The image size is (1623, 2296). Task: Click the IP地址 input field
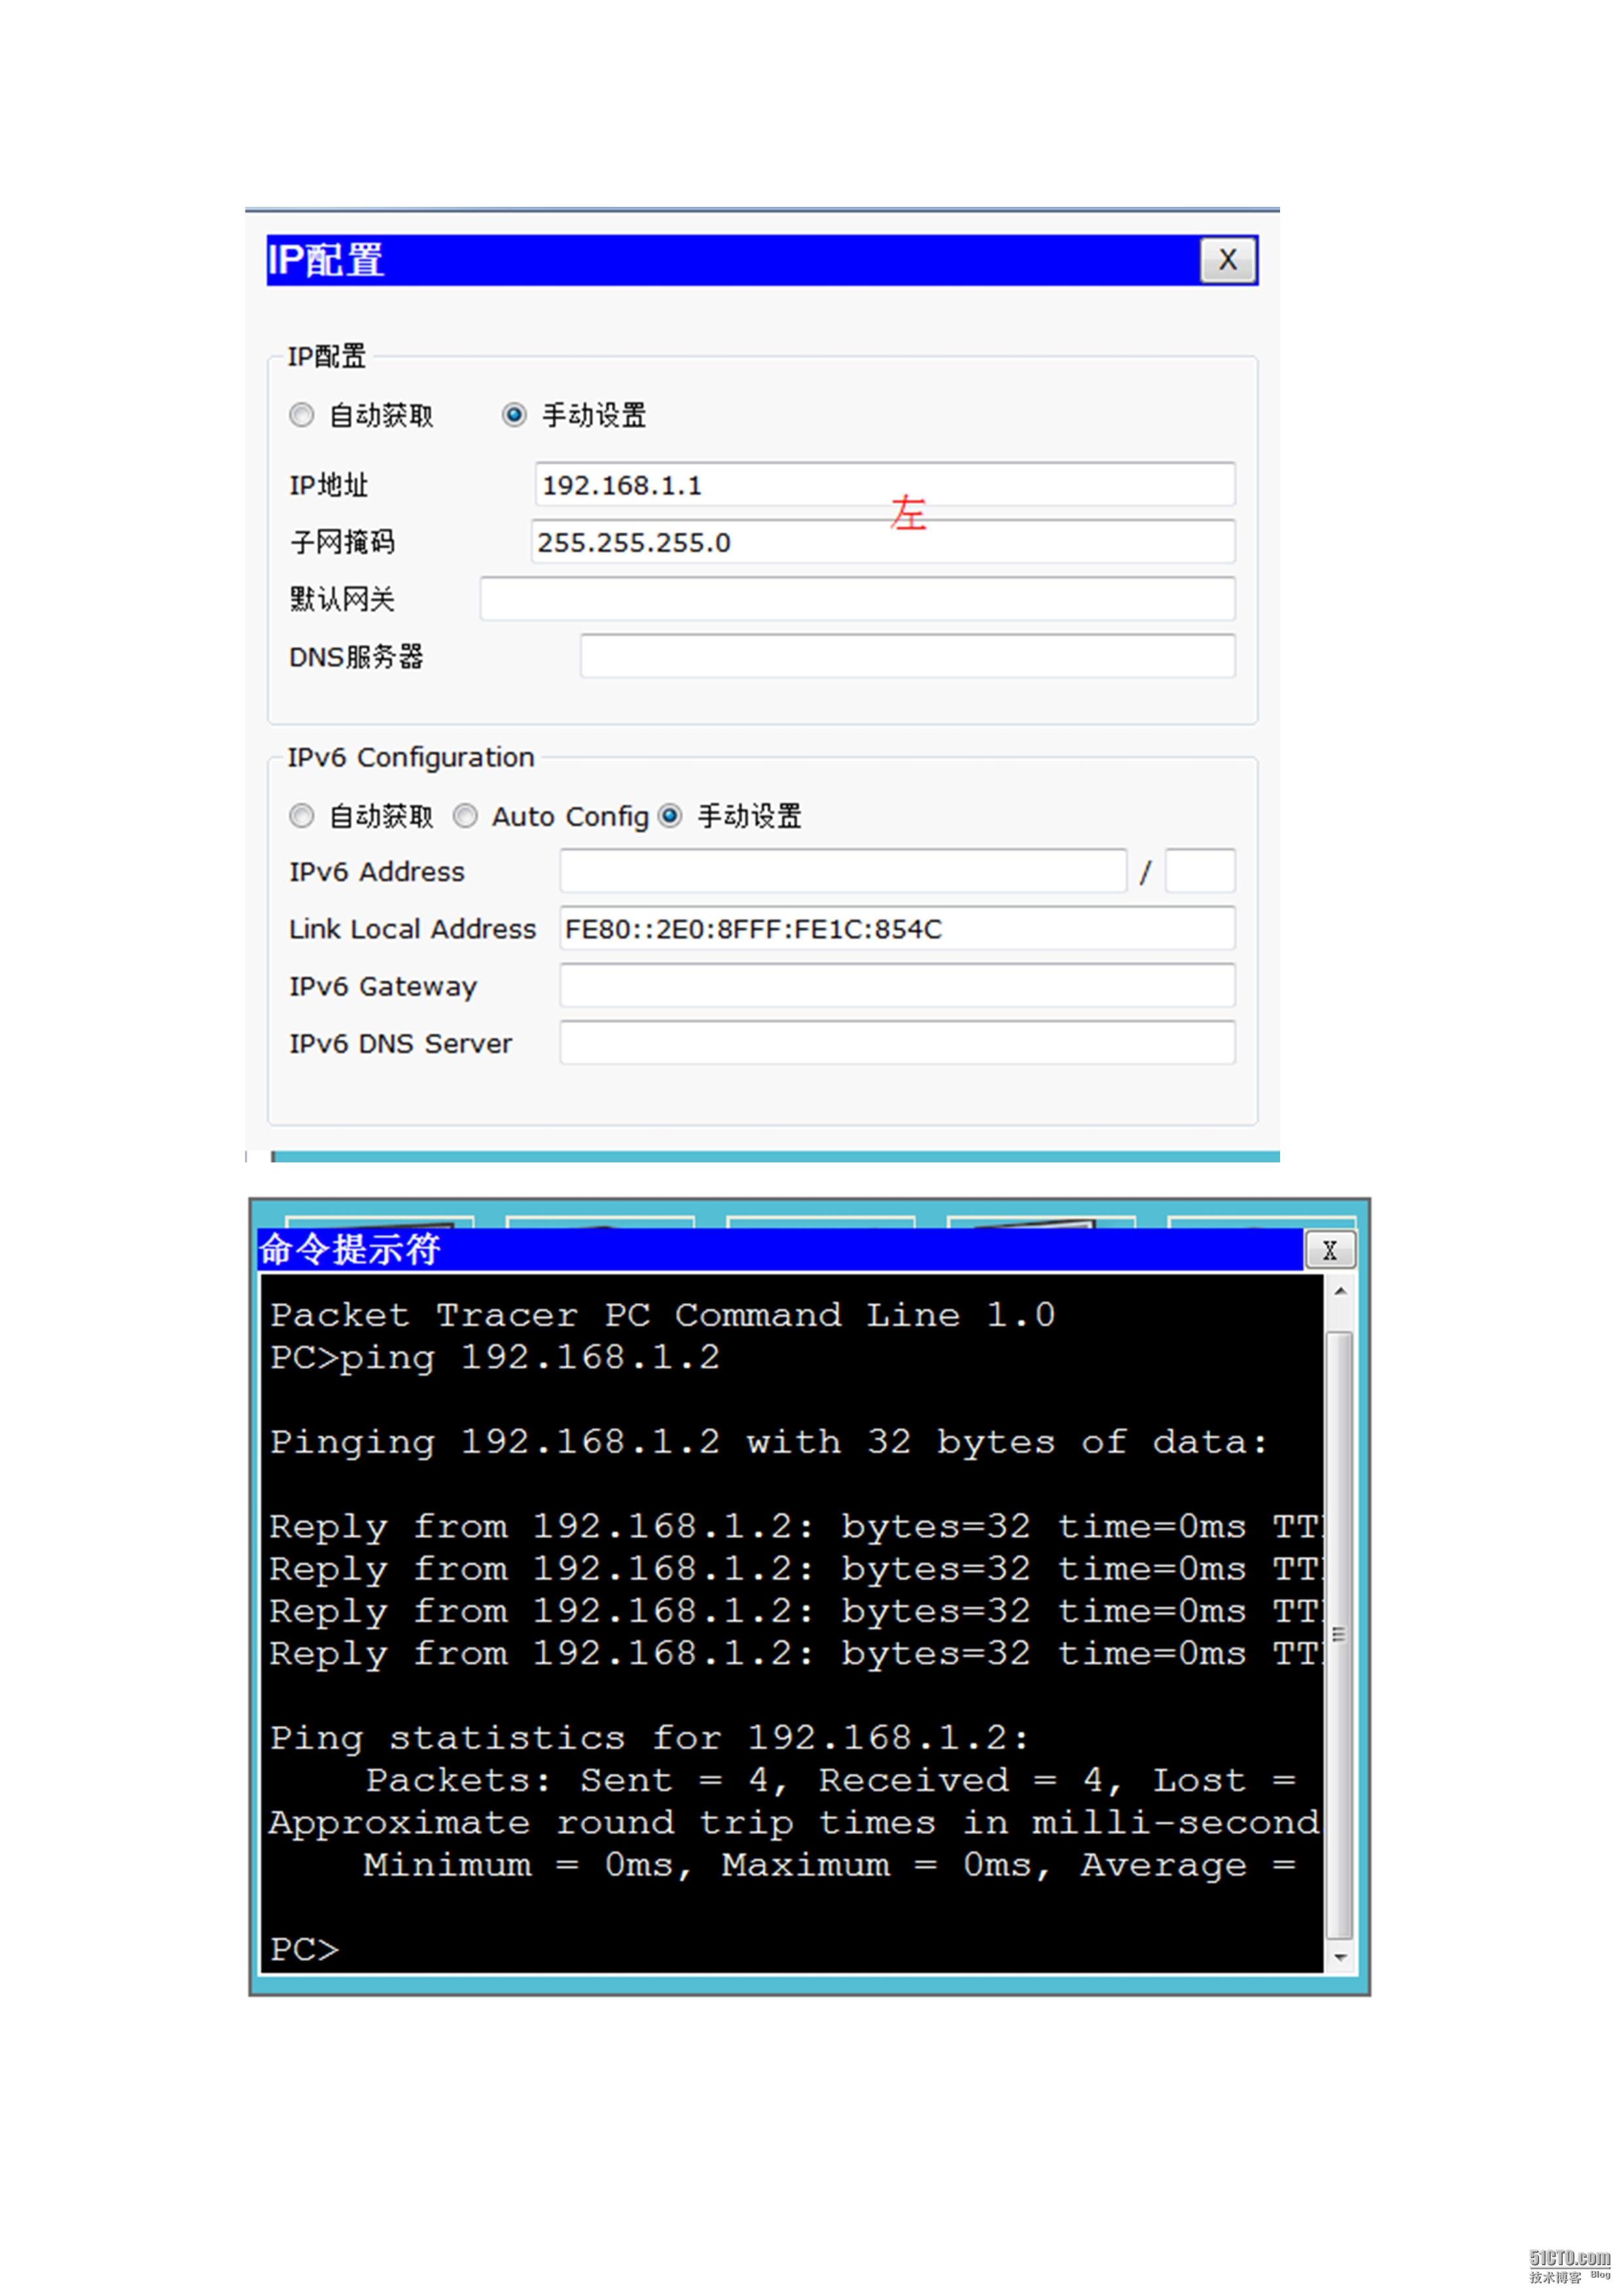885,485
